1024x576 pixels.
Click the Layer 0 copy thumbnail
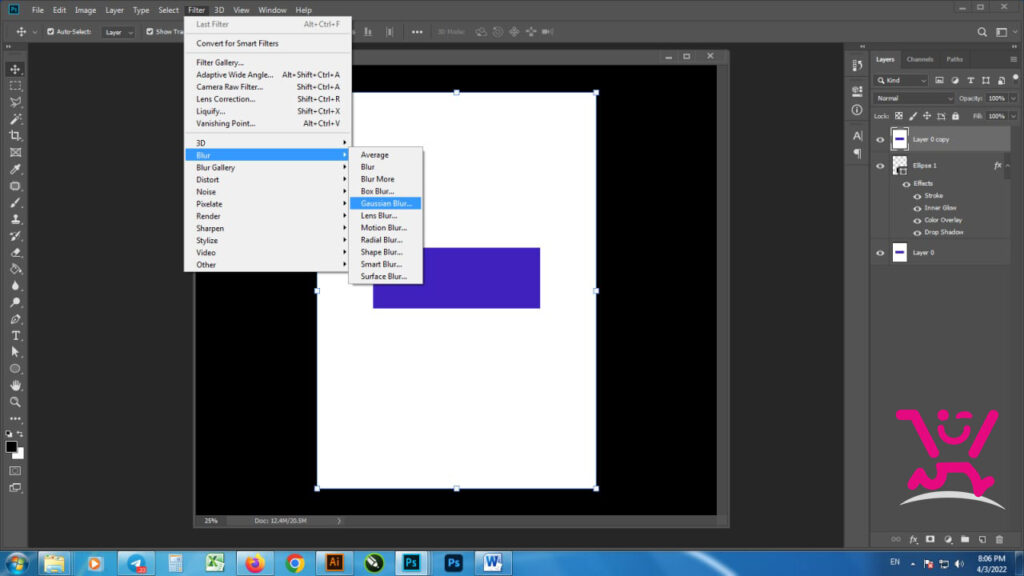coord(899,139)
